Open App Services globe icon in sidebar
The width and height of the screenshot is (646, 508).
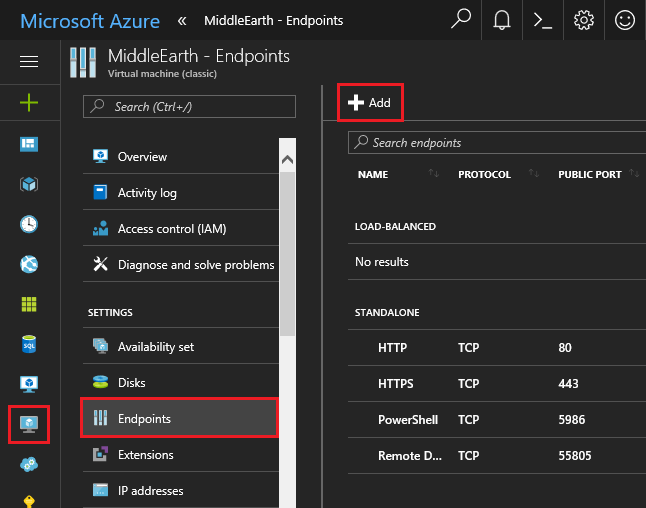[x=29, y=264]
